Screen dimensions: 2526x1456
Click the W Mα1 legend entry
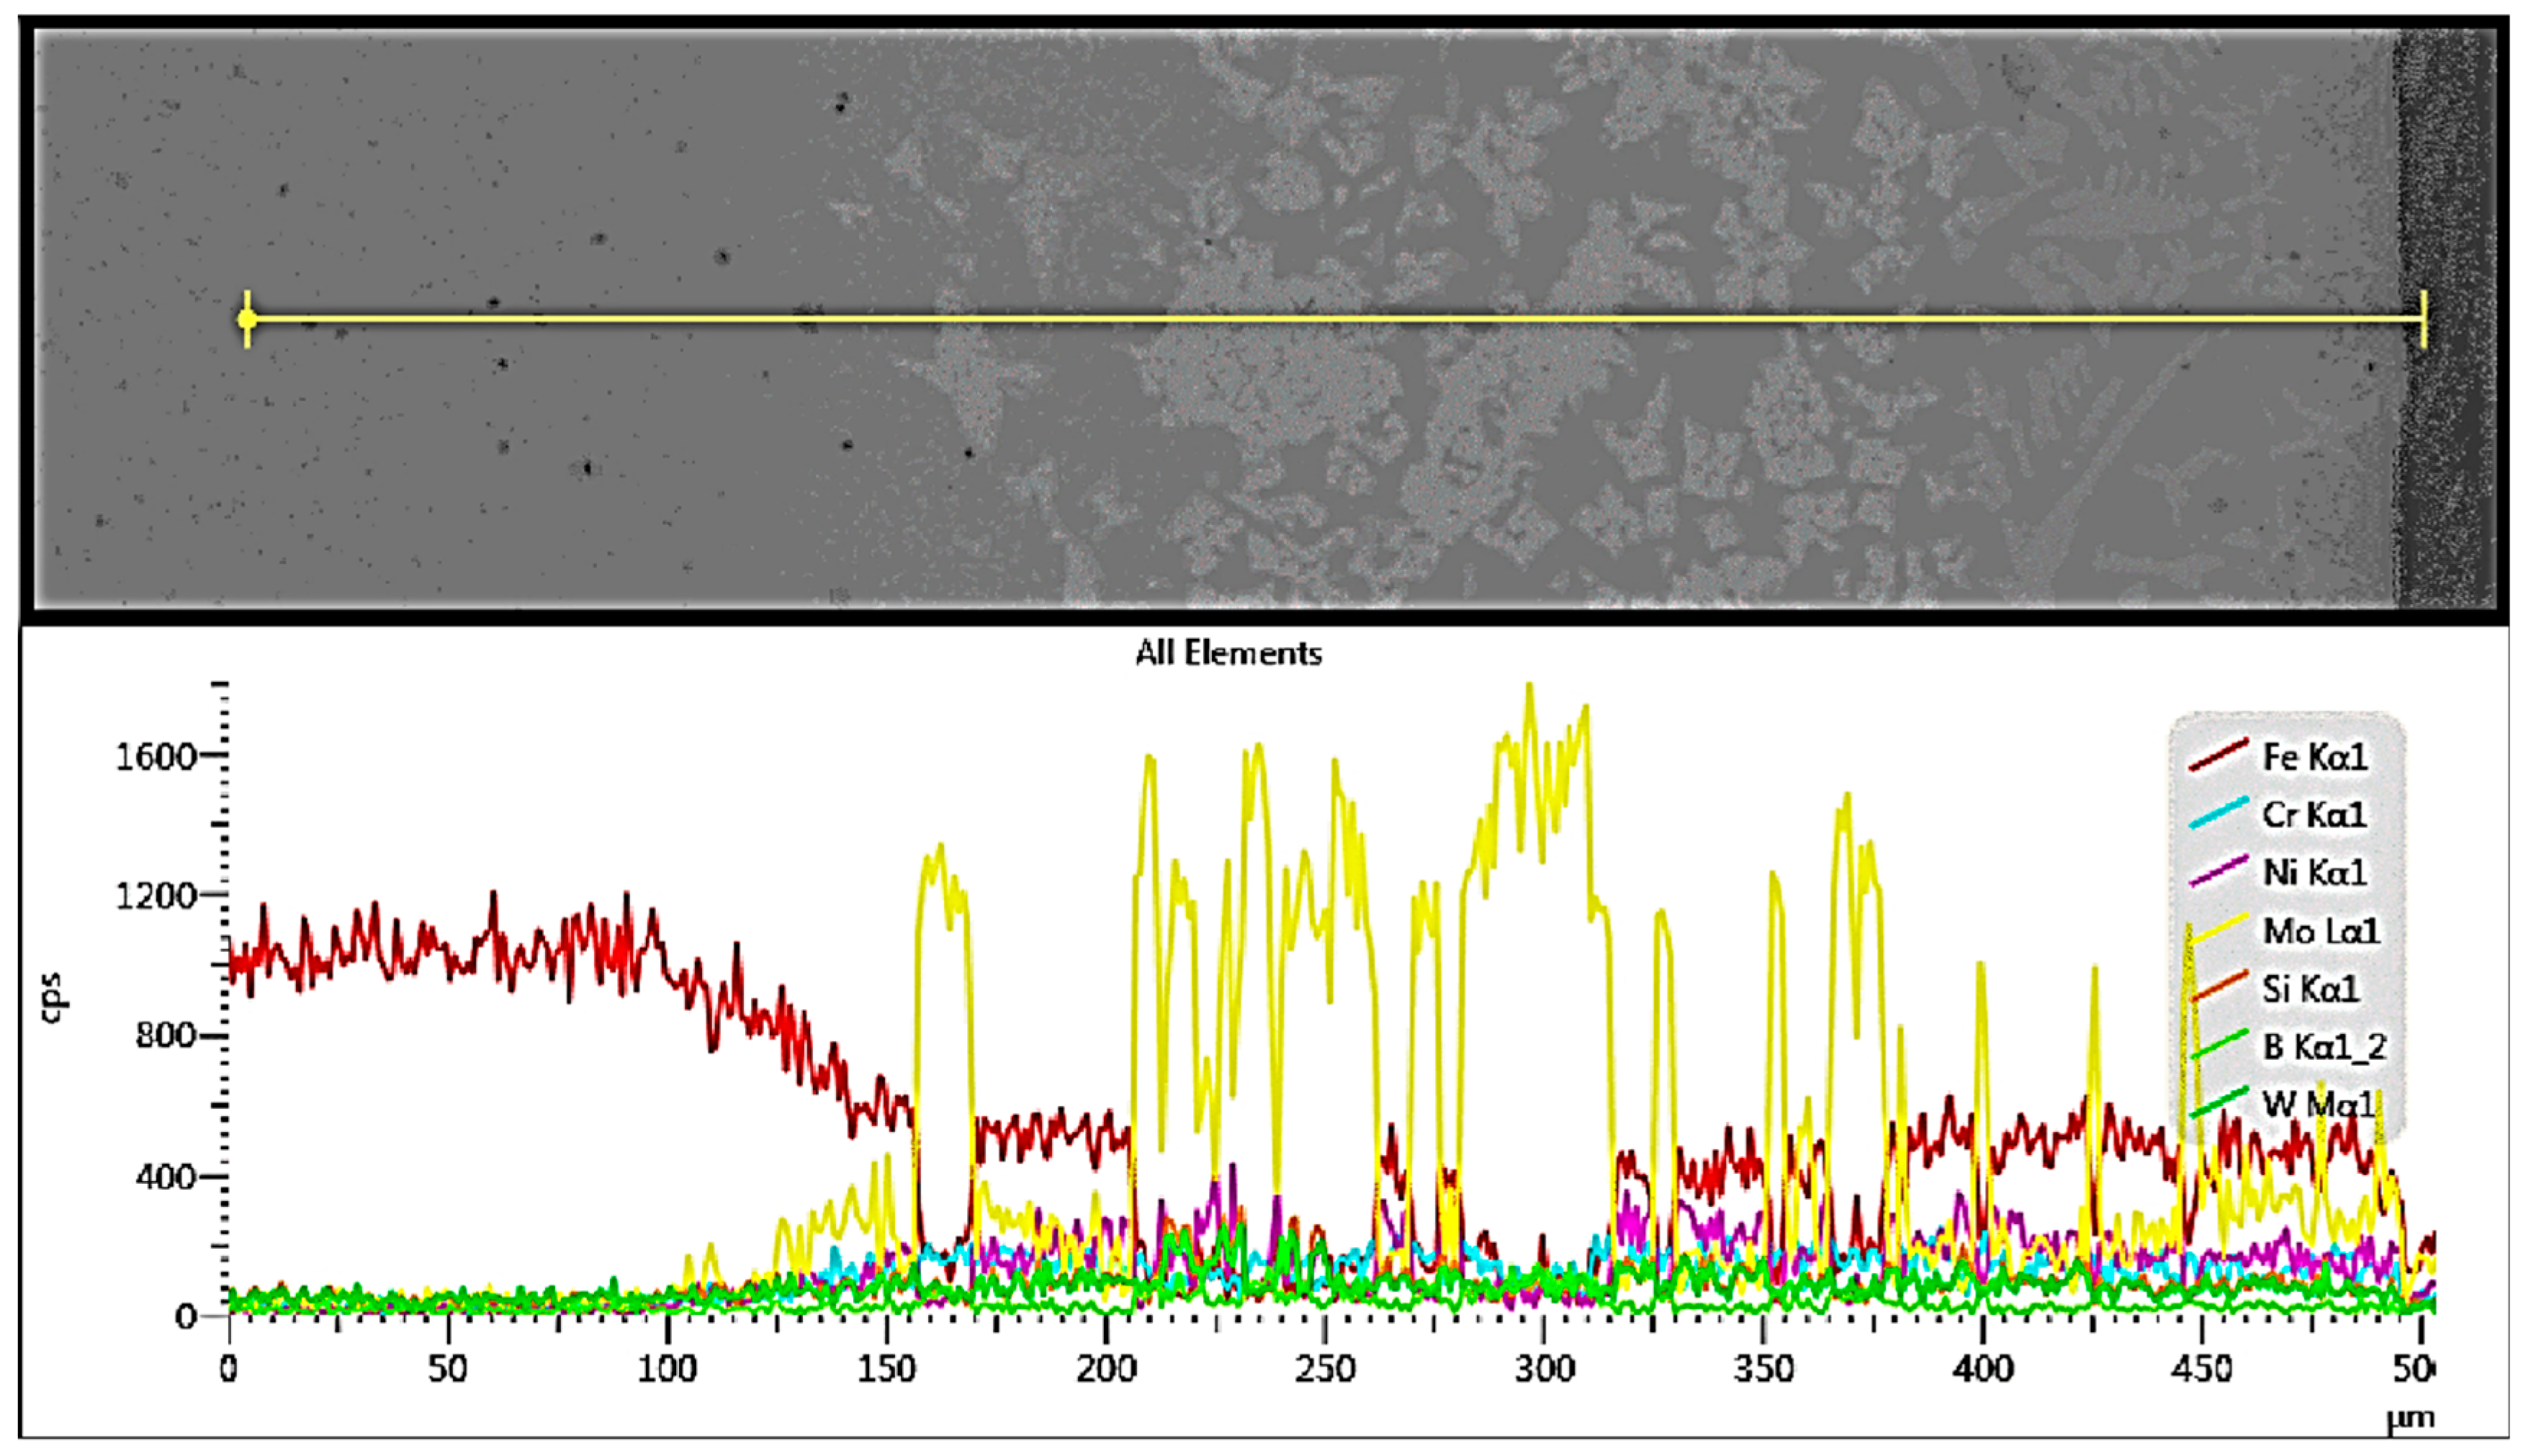[x=2317, y=1104]
